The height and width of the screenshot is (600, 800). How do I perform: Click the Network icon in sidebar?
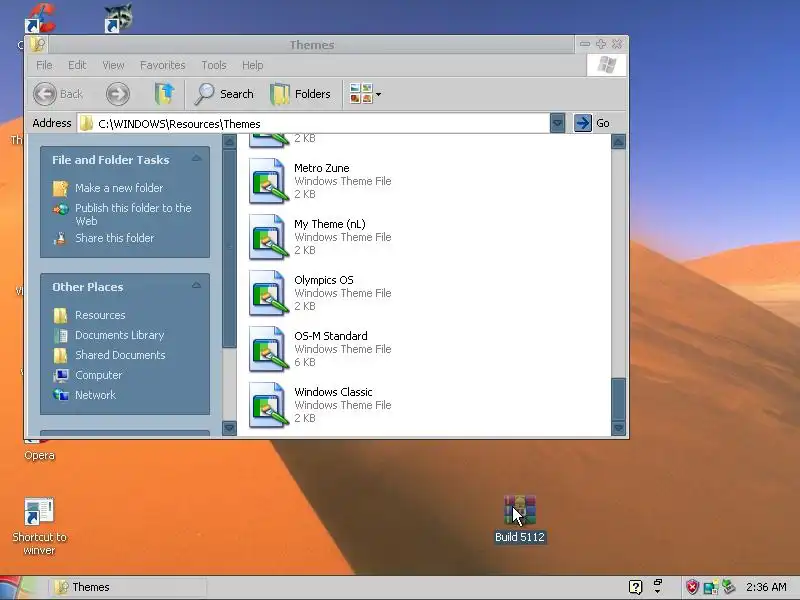click(60, 395)
